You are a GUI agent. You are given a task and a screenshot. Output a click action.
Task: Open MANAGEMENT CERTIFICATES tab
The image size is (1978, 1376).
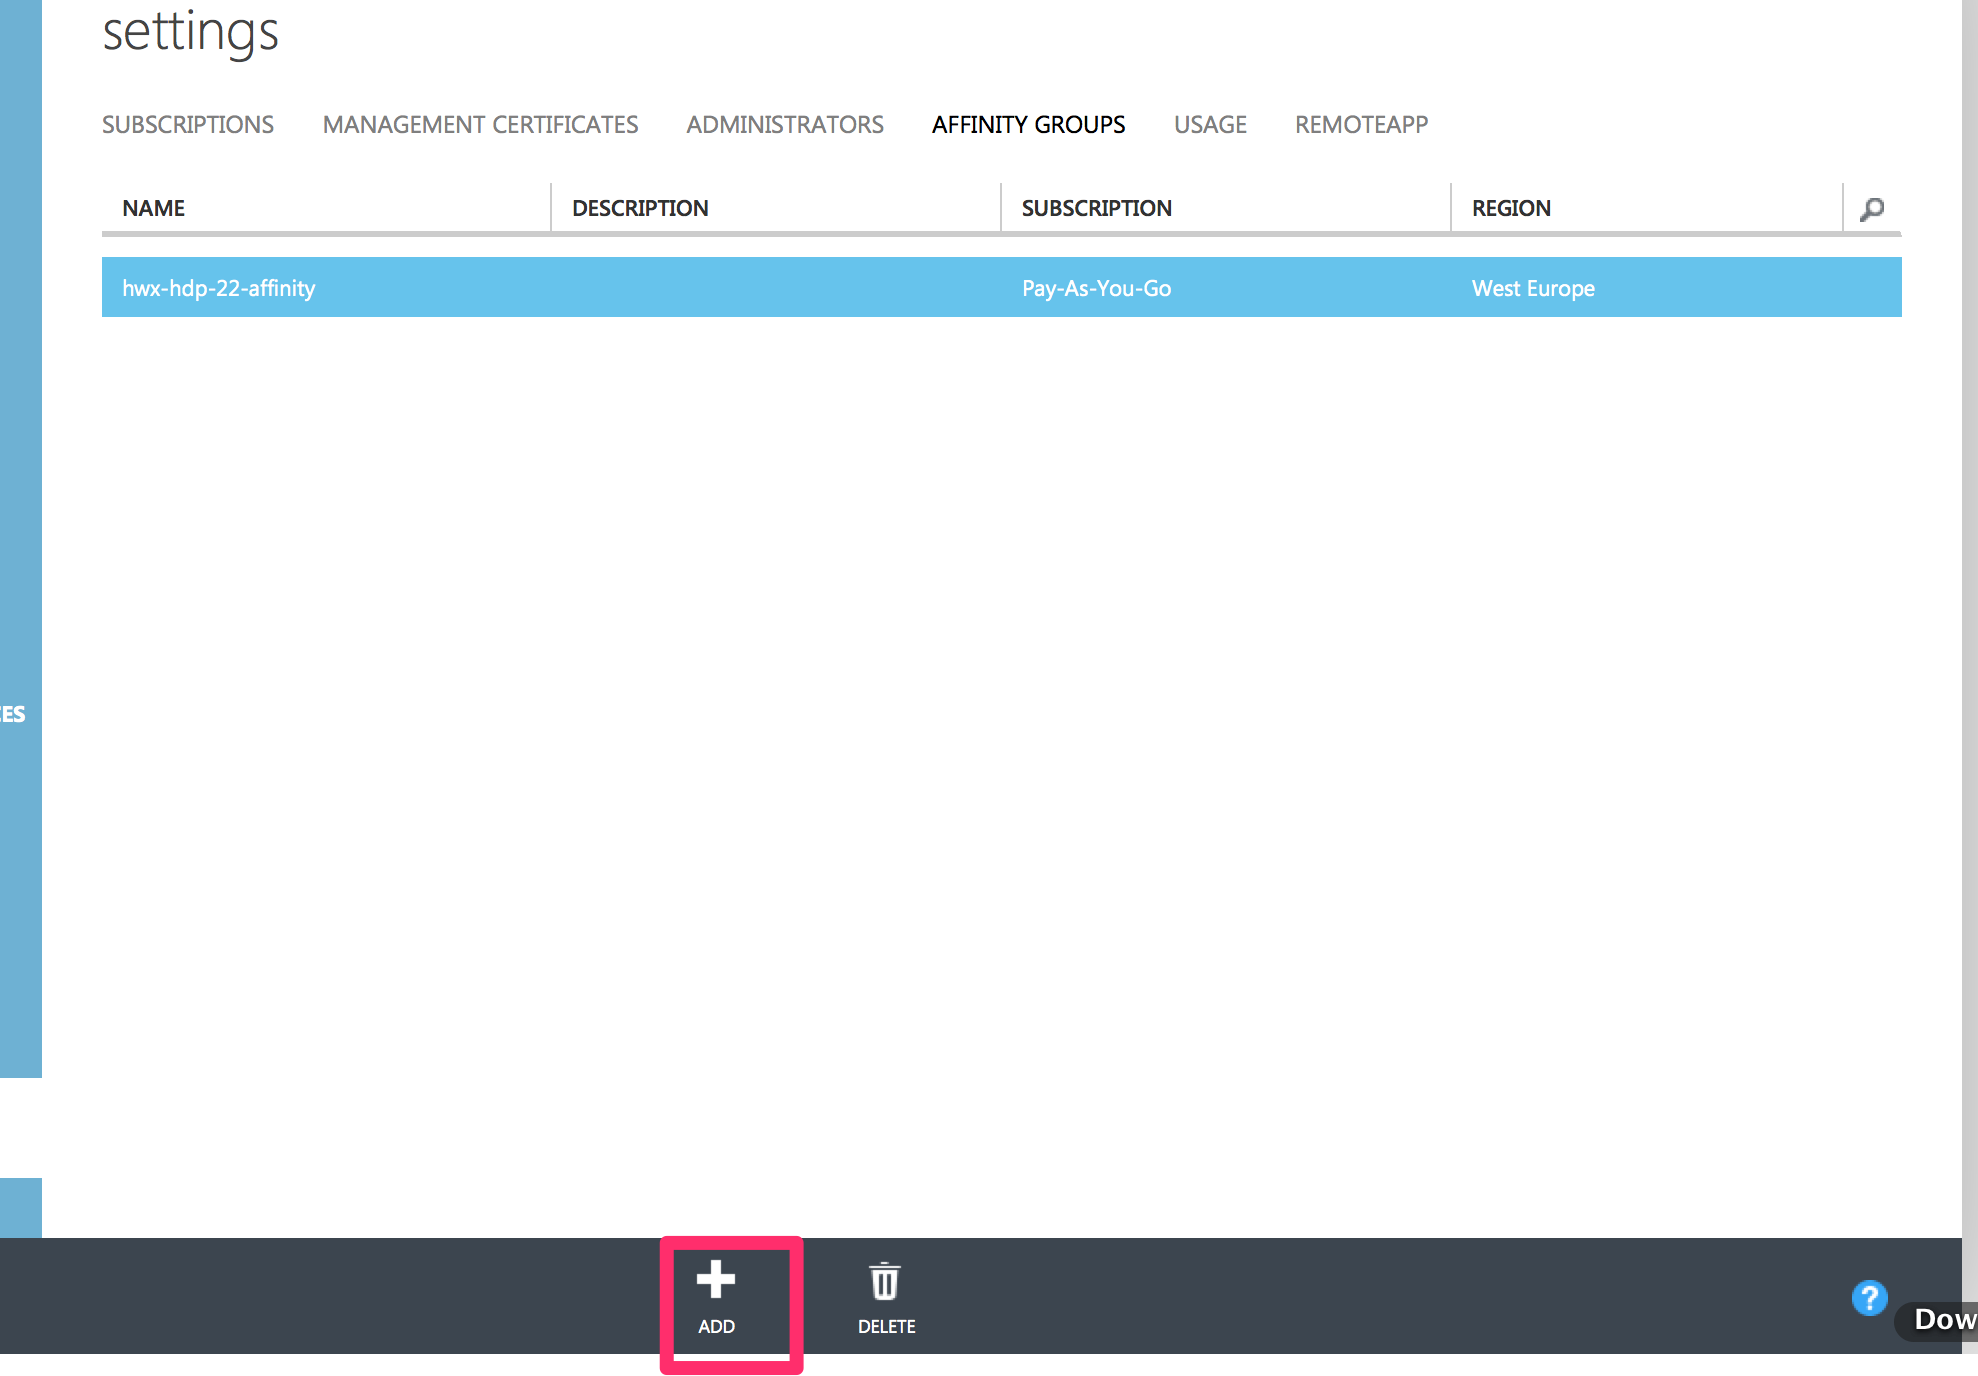click(480, 125)
